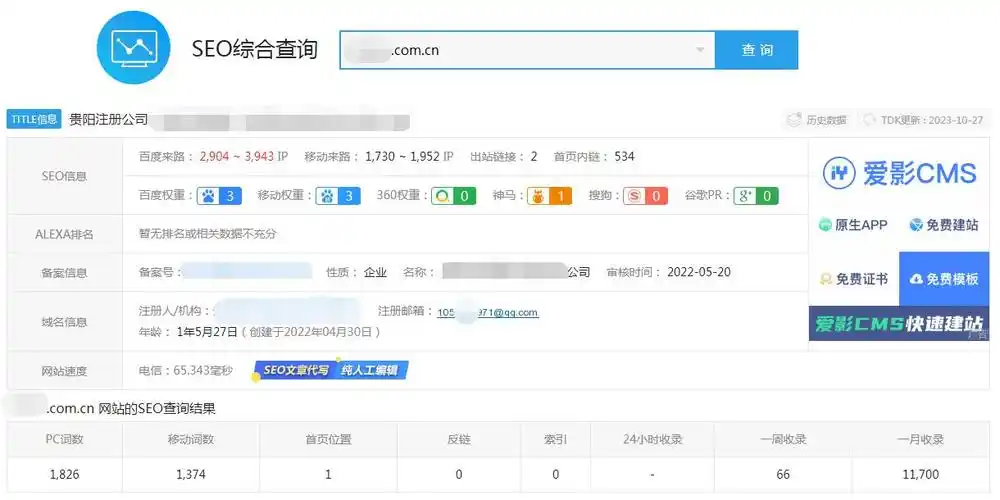Click the 移动权重 paw badge
This screenshot has height=500, width=1000.
coord(338,196)
